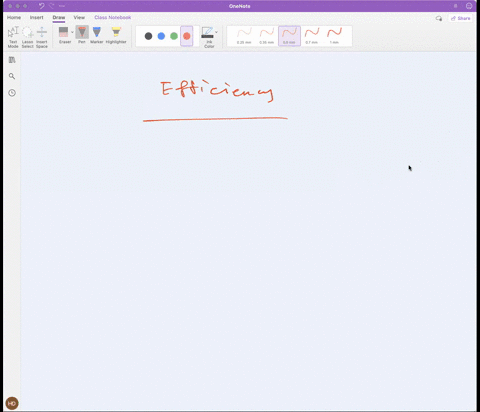Click the Share button

[x=461, y=18]
